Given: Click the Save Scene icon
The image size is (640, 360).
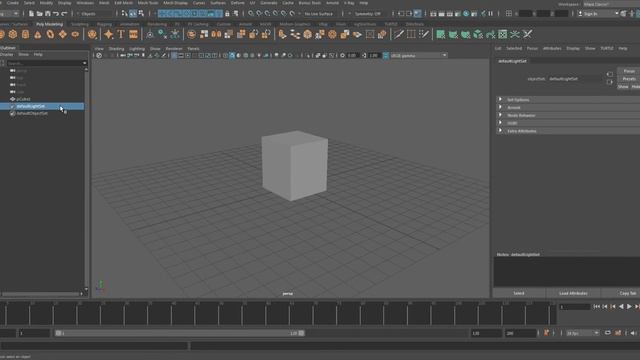Looking at the screenshot, I should pos(47,13).
